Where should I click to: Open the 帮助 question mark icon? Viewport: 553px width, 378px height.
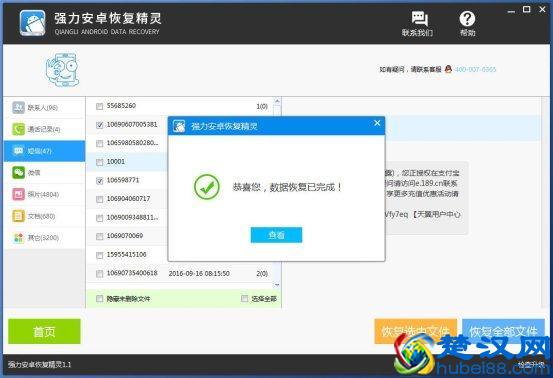[467, 18]
